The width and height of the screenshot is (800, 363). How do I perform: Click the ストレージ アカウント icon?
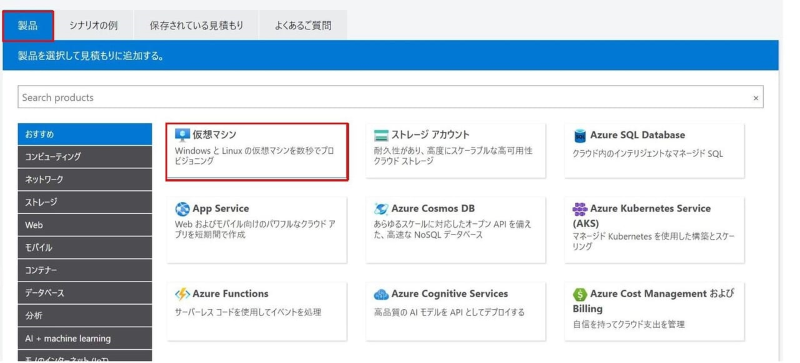[x=381, y=135]
